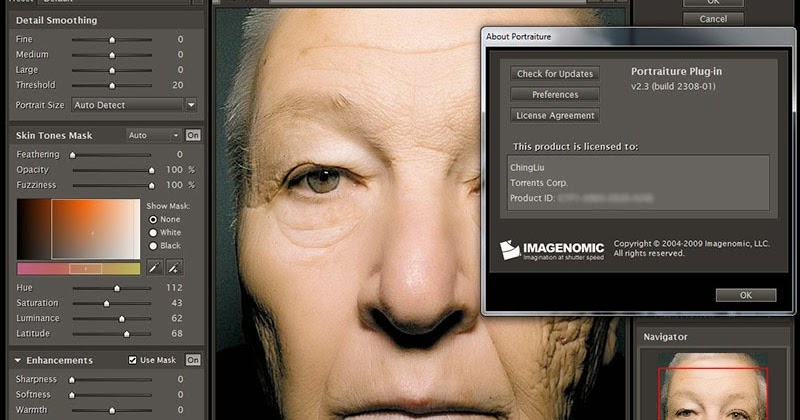View the License Agreement
The height and width of the screenshot is (420, 800).
[x=555, y=115]
